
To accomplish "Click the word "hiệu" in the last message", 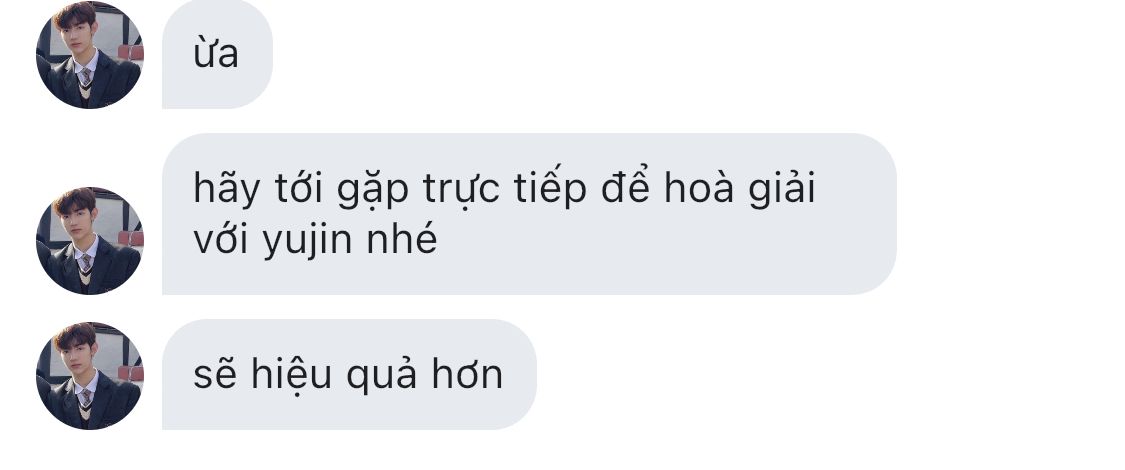I will [291, 374].
